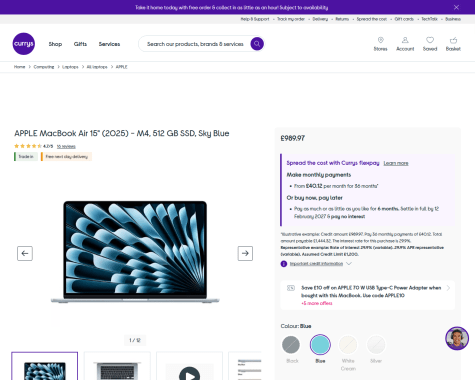The width and height of the screenshot is (475, 380).
Task: Show +5 more offers
Action: coord(317,303)
